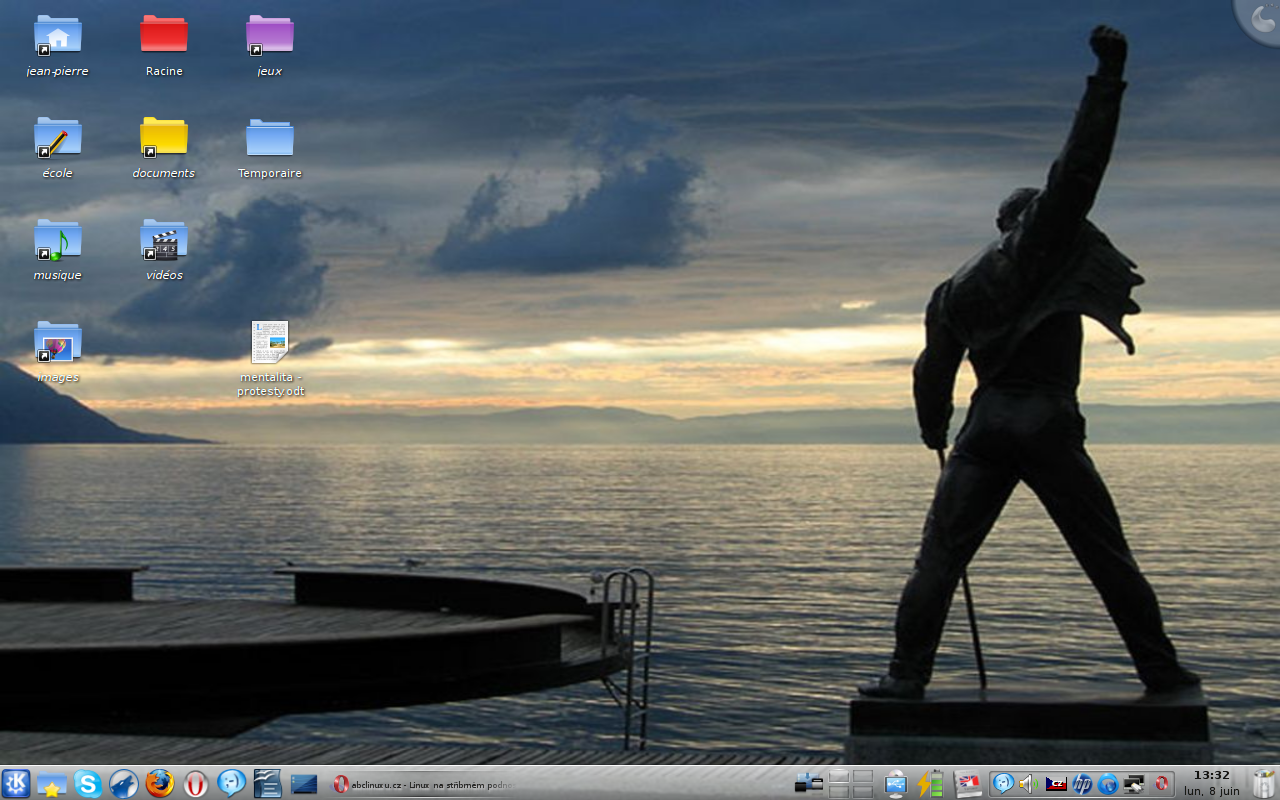Switch to the abclinuxu.cz Opera task
This screenshot has width=1280, height=800.
tap(423, 785)
